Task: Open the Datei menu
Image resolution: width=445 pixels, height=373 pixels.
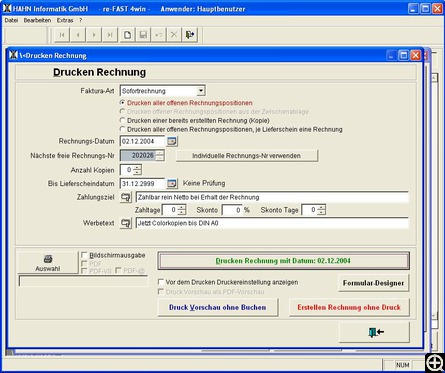Action: coord(11,20)
